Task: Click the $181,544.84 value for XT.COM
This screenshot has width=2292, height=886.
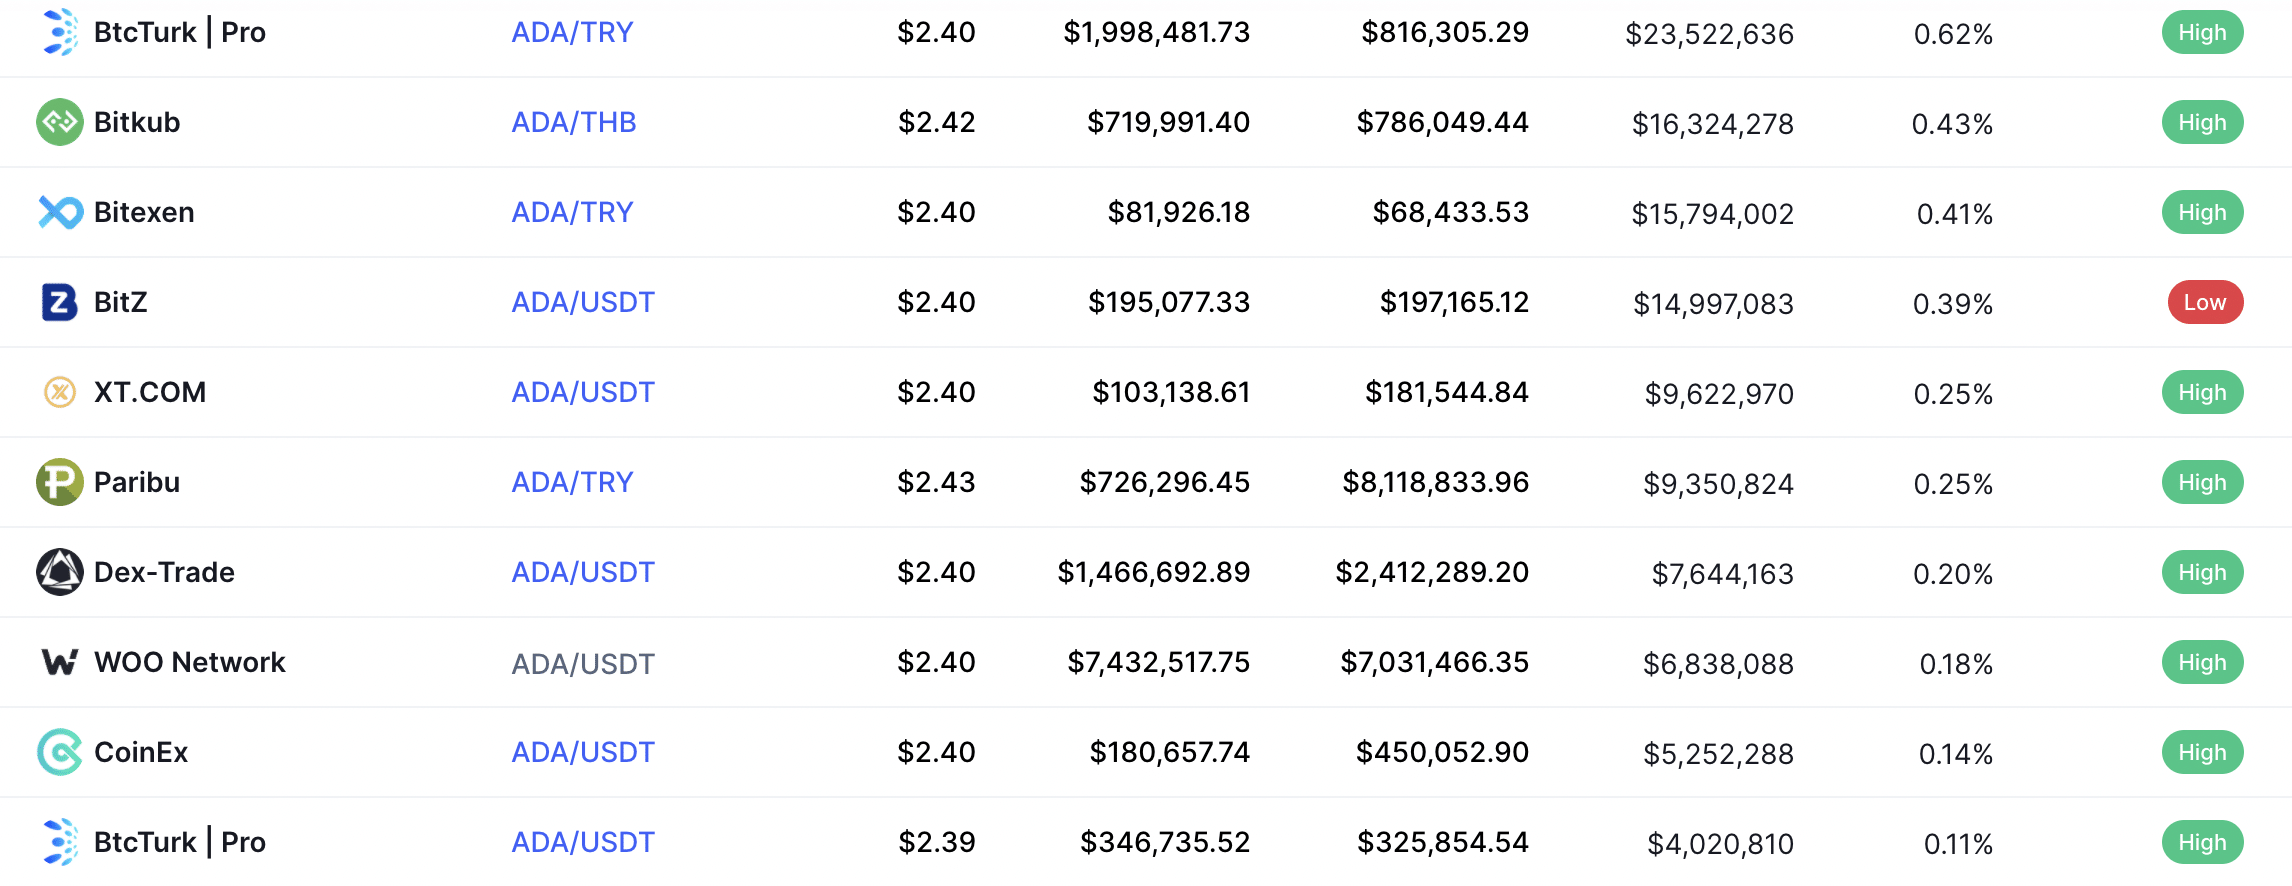Action: click(x=1447, y=392)
